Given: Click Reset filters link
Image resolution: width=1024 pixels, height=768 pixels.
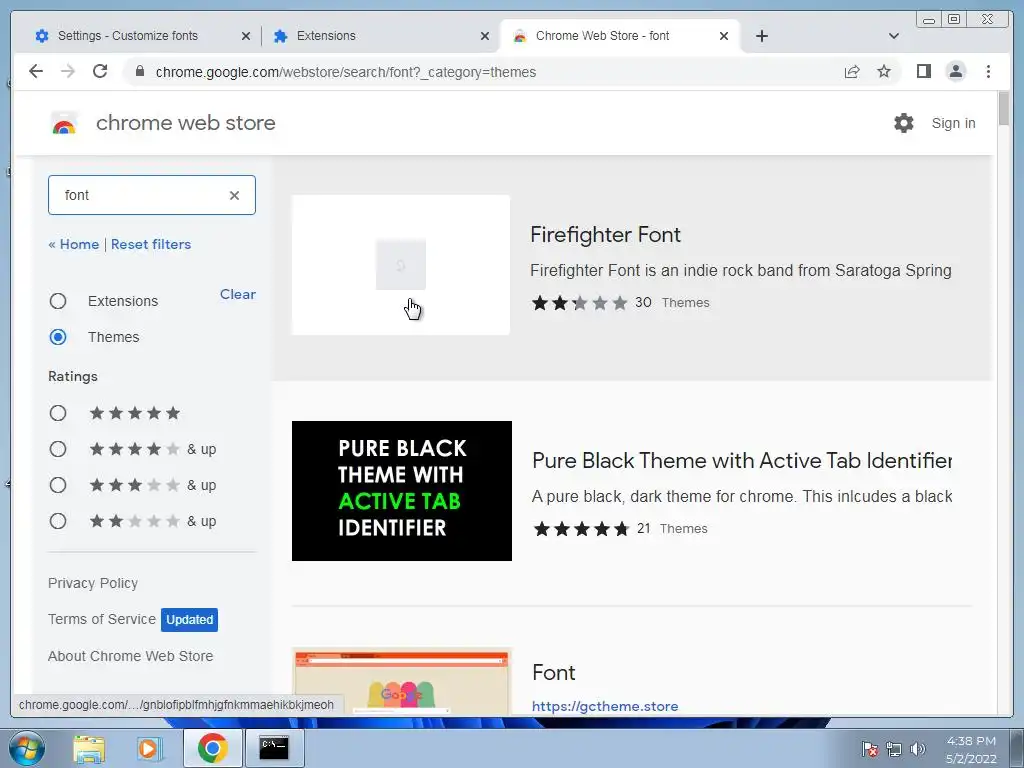Looking at the screenshot, I should (x=151, y=244).
